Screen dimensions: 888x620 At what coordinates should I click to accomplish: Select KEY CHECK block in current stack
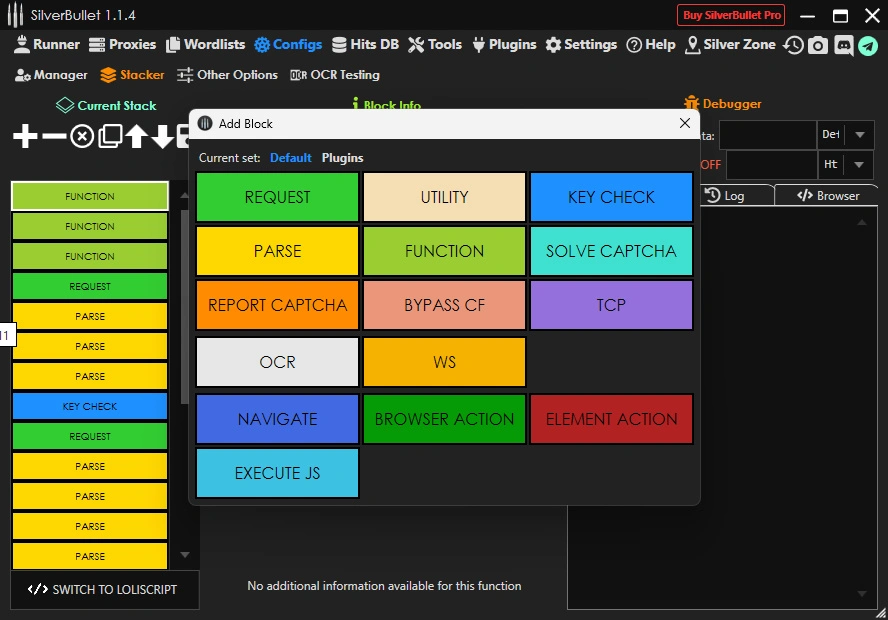(90, 407)
